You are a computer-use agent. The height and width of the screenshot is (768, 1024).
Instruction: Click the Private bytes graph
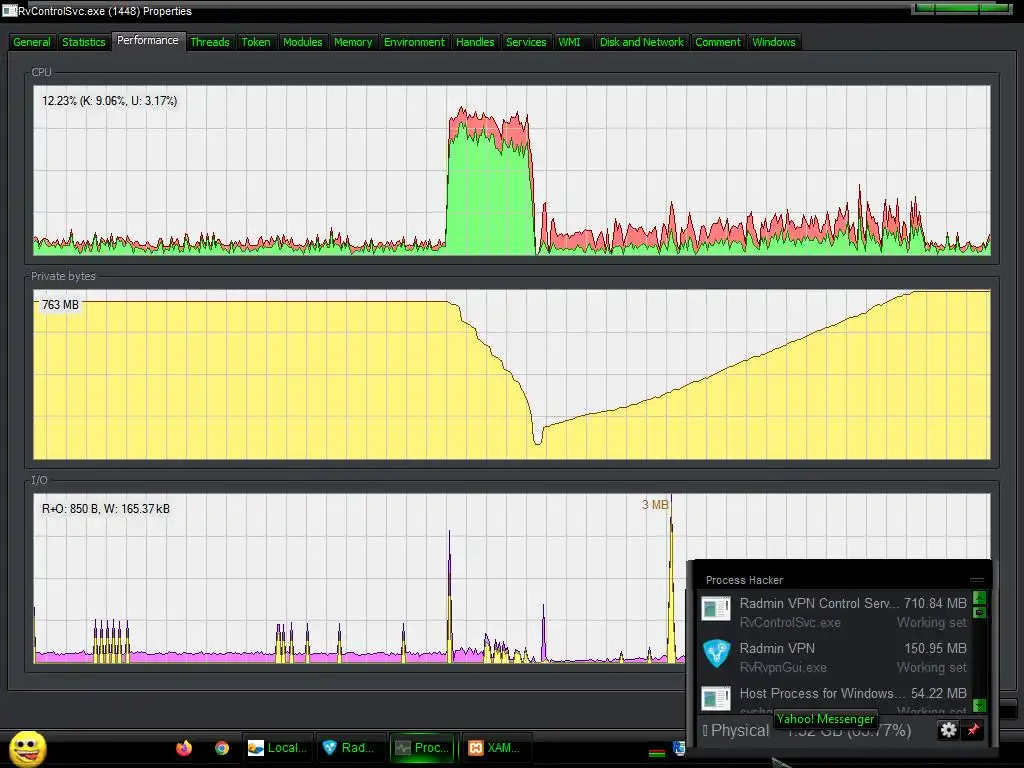pyautogui.click(x=512, y=374)
